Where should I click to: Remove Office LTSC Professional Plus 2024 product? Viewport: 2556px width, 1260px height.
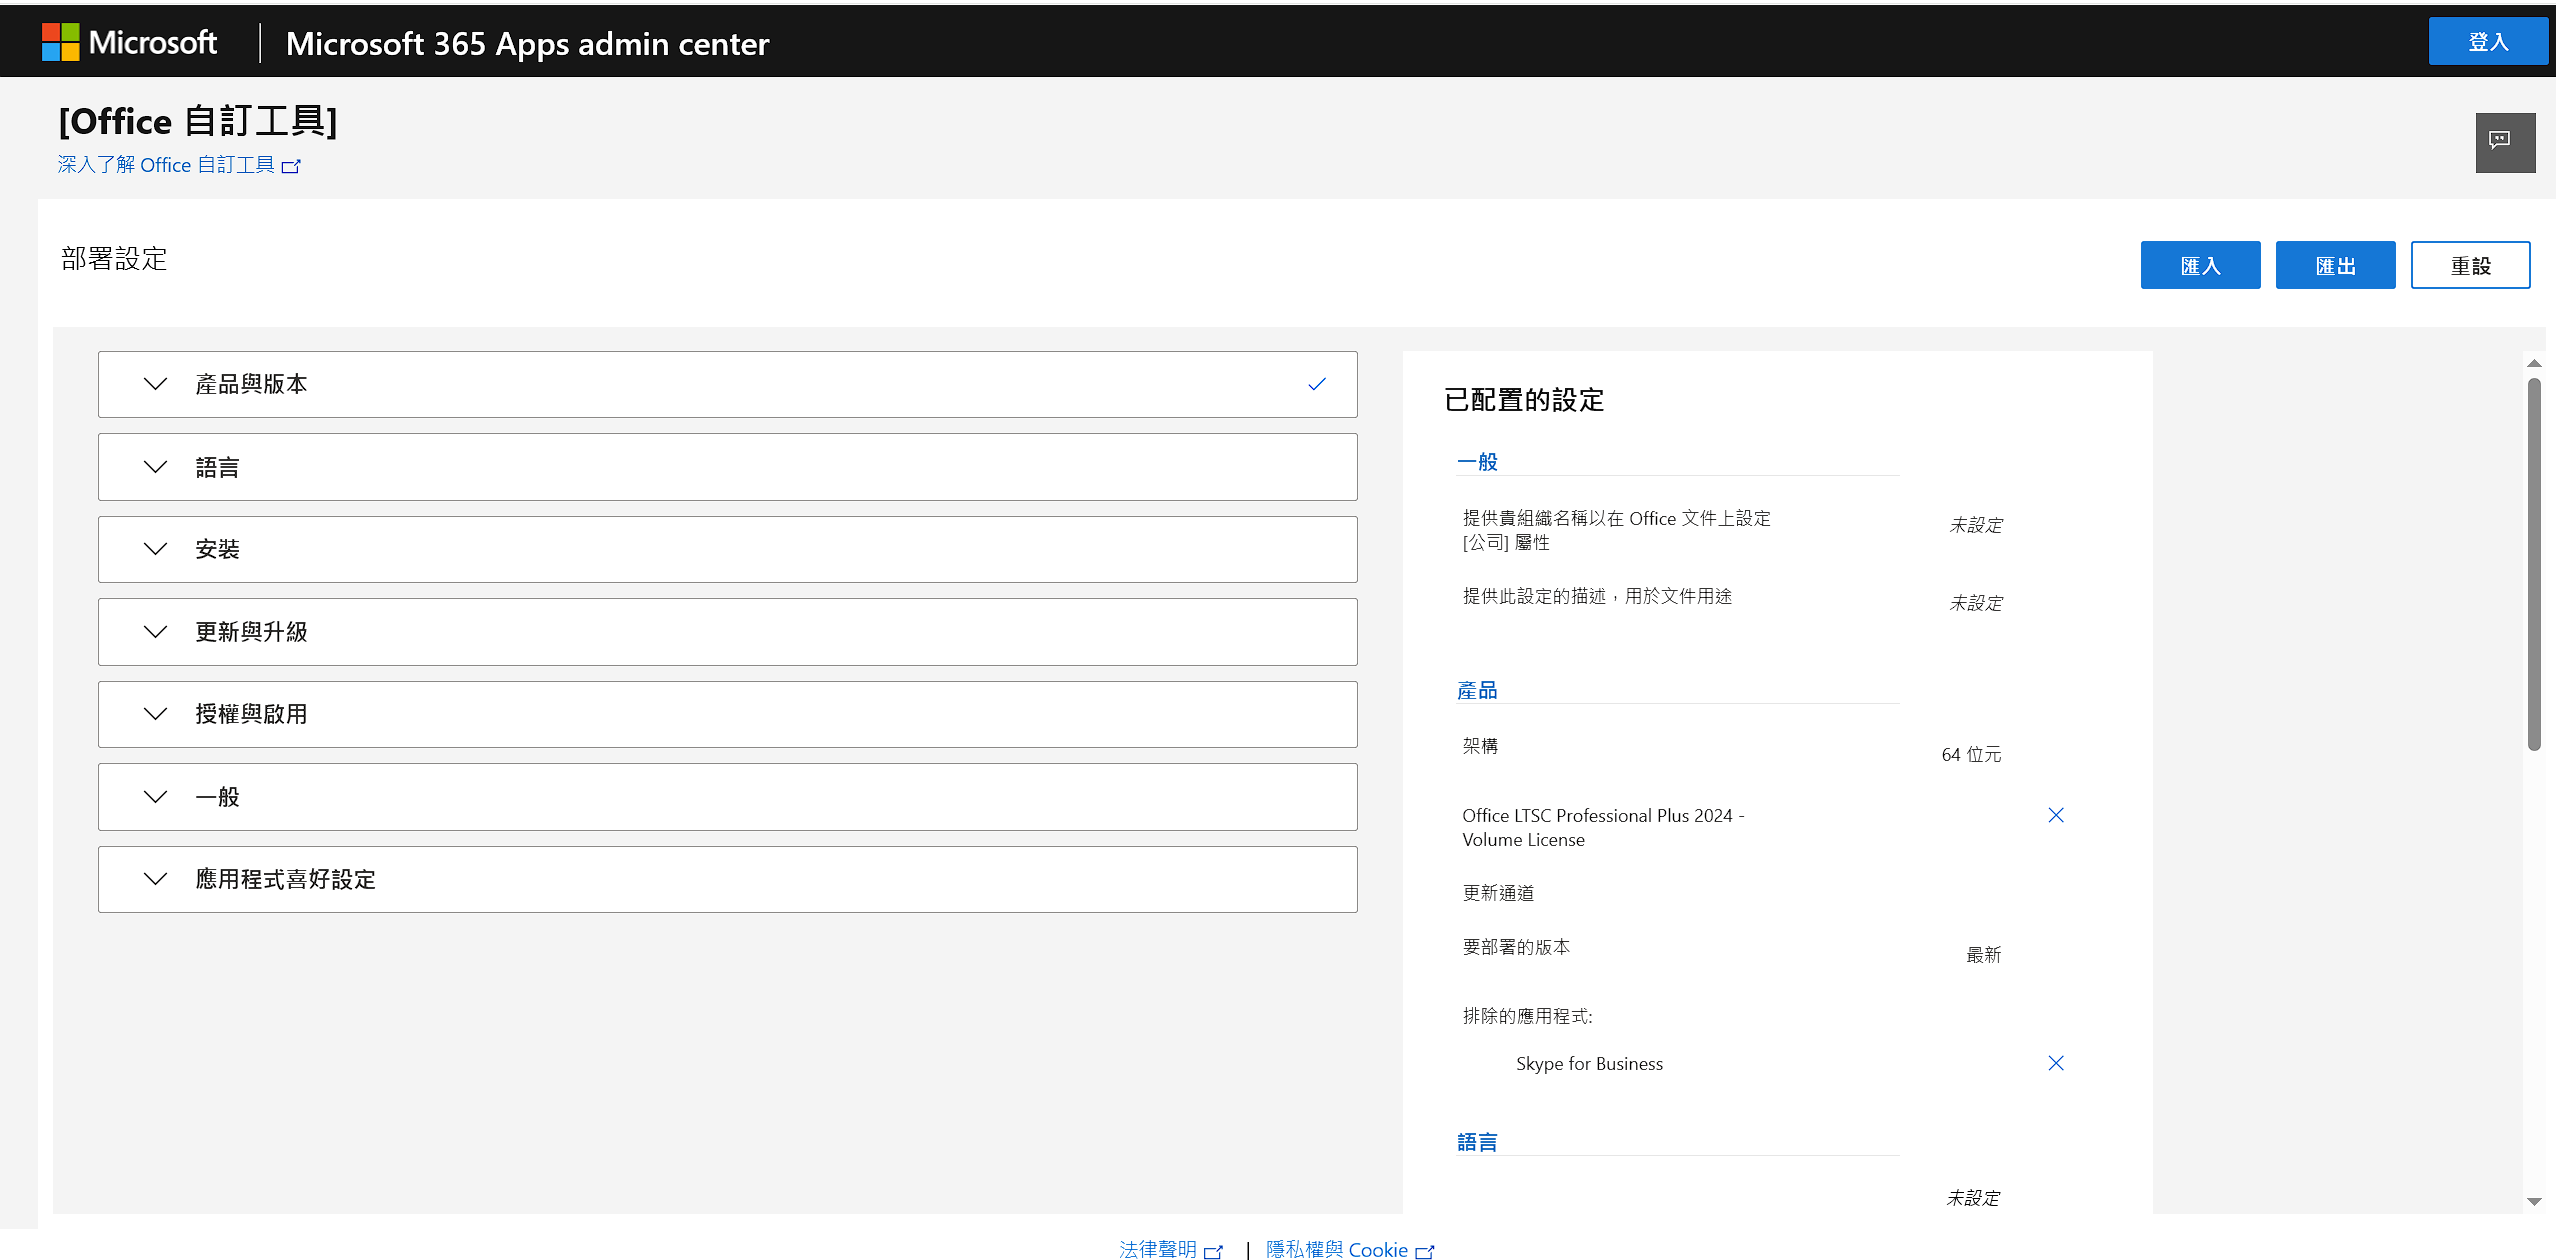[2056, 815]
